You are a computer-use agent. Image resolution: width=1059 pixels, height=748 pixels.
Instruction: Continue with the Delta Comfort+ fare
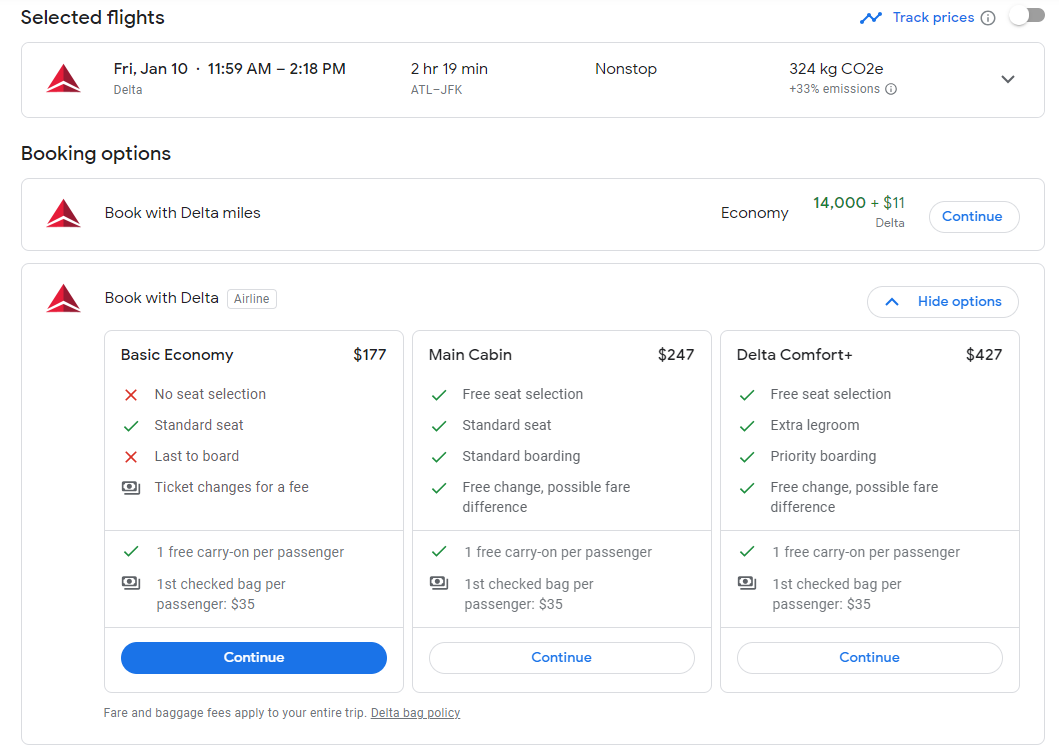click(x=869, y=657)
